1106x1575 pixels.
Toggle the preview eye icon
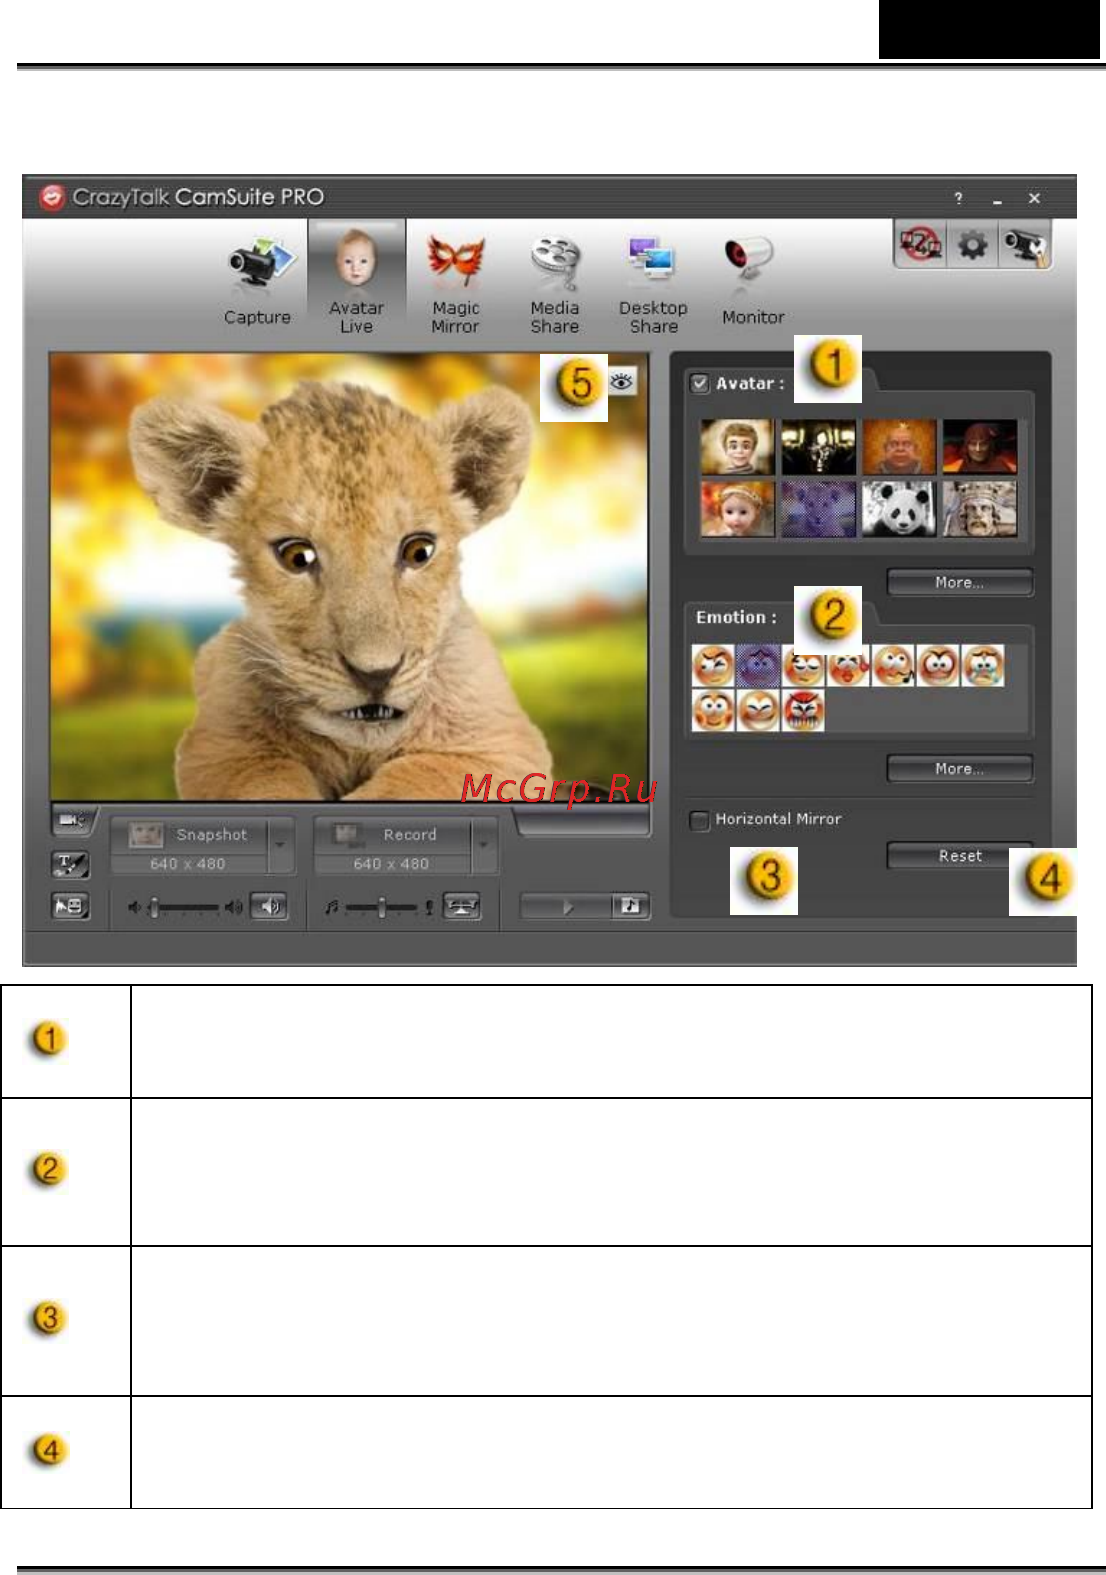click(622, 381)
